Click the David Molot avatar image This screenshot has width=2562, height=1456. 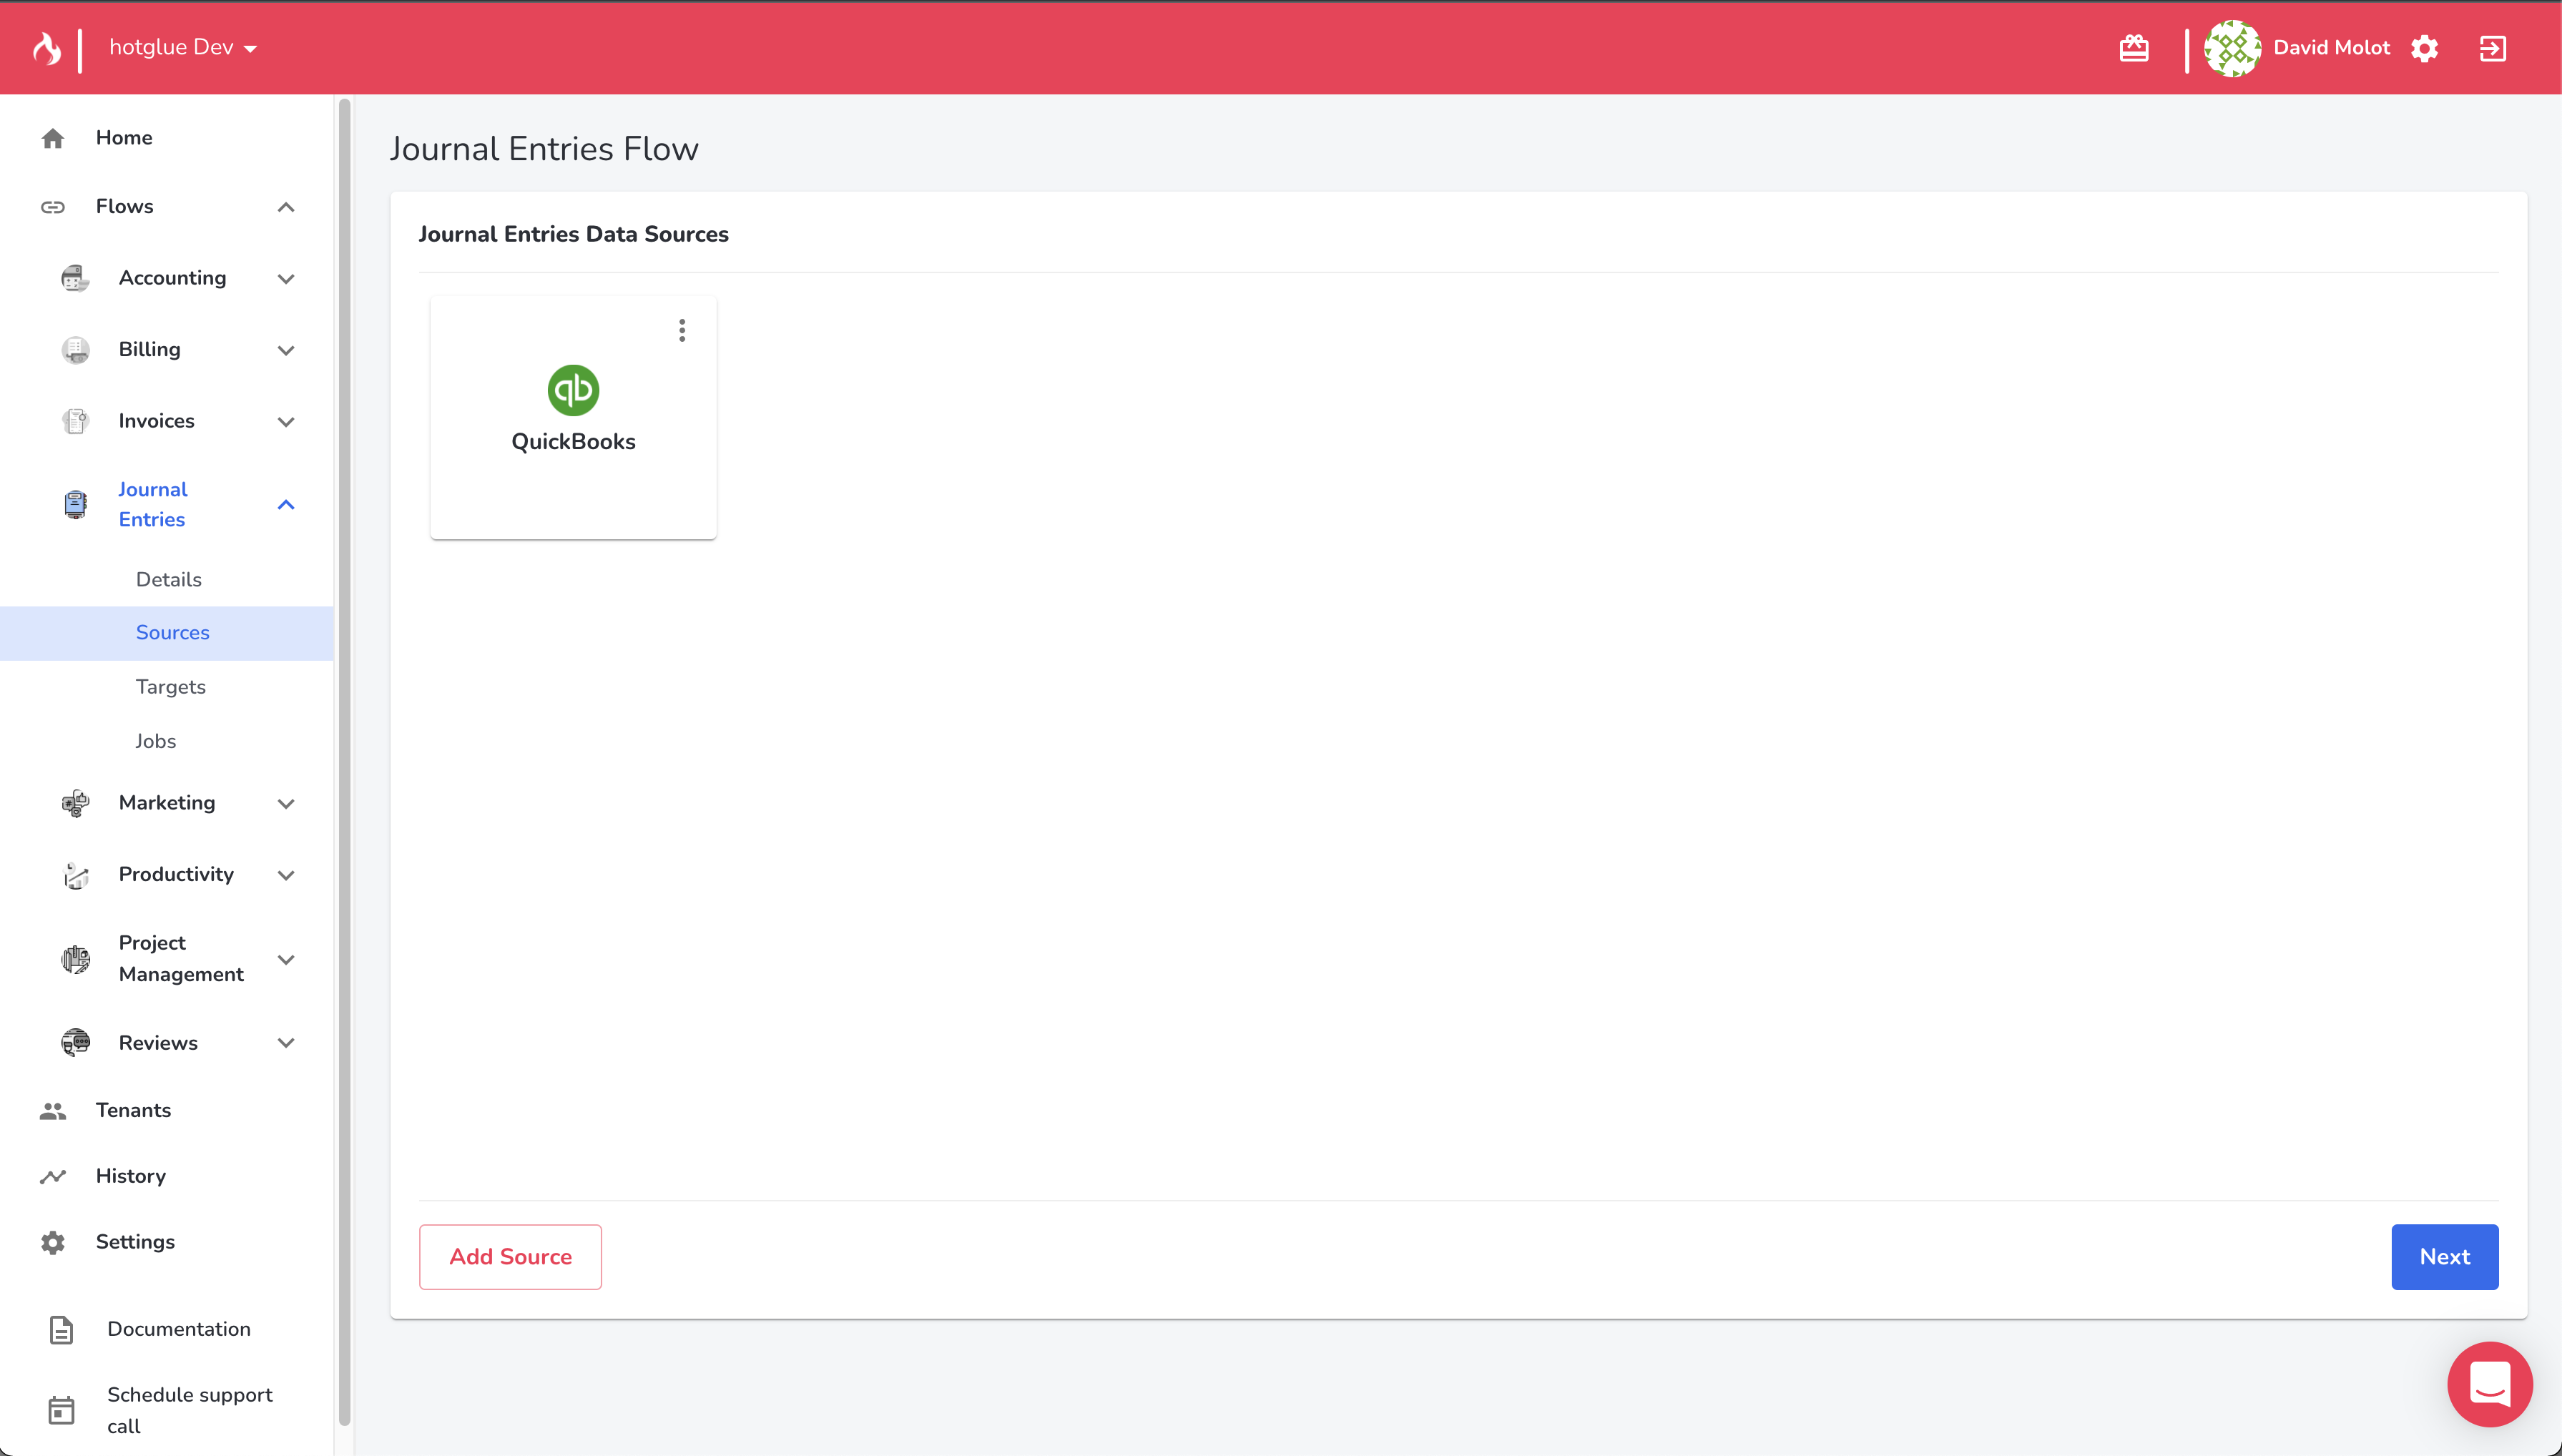click(x=2232, y=48)
